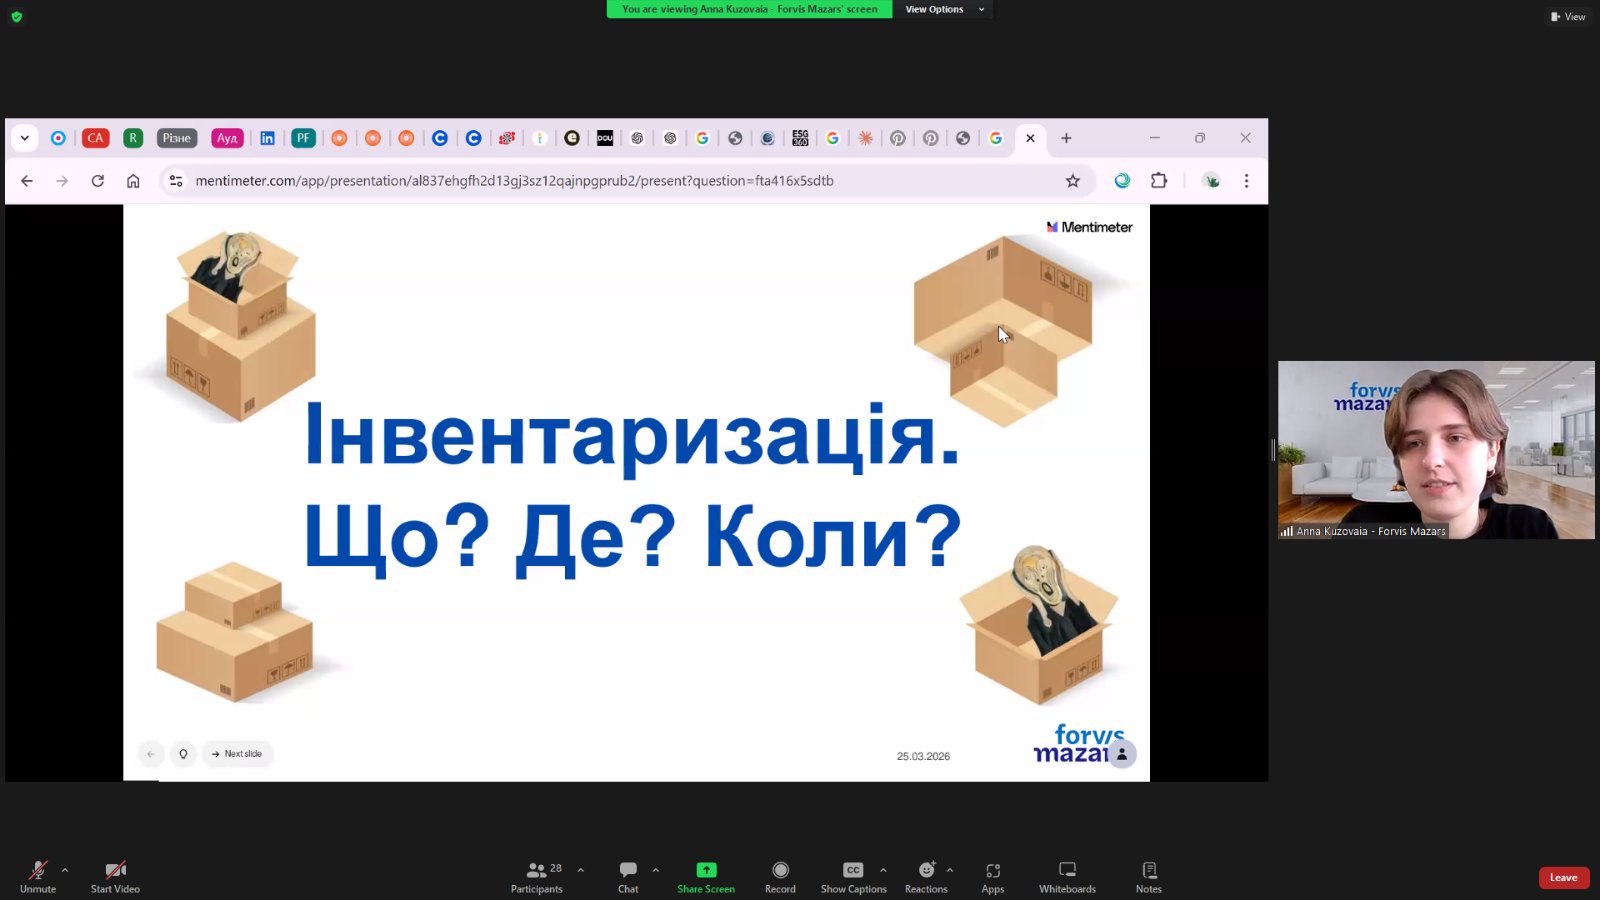The height and width of the screenshot is (900, 1600).
Task: Click the Mentimeter URL address bar
Action: [x=514, y=181]
